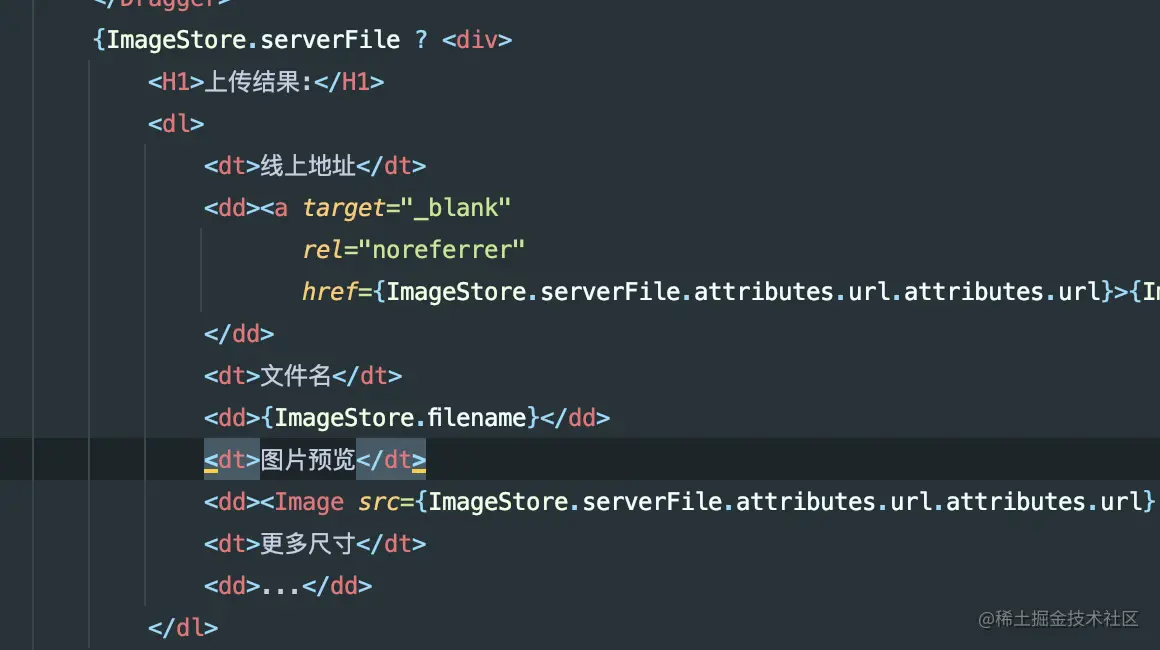This screenshot has width=1160, height=650.
Task: Click the text "{ImageStore.serverFile ? <div>"
Action: [x=303, y=40]
